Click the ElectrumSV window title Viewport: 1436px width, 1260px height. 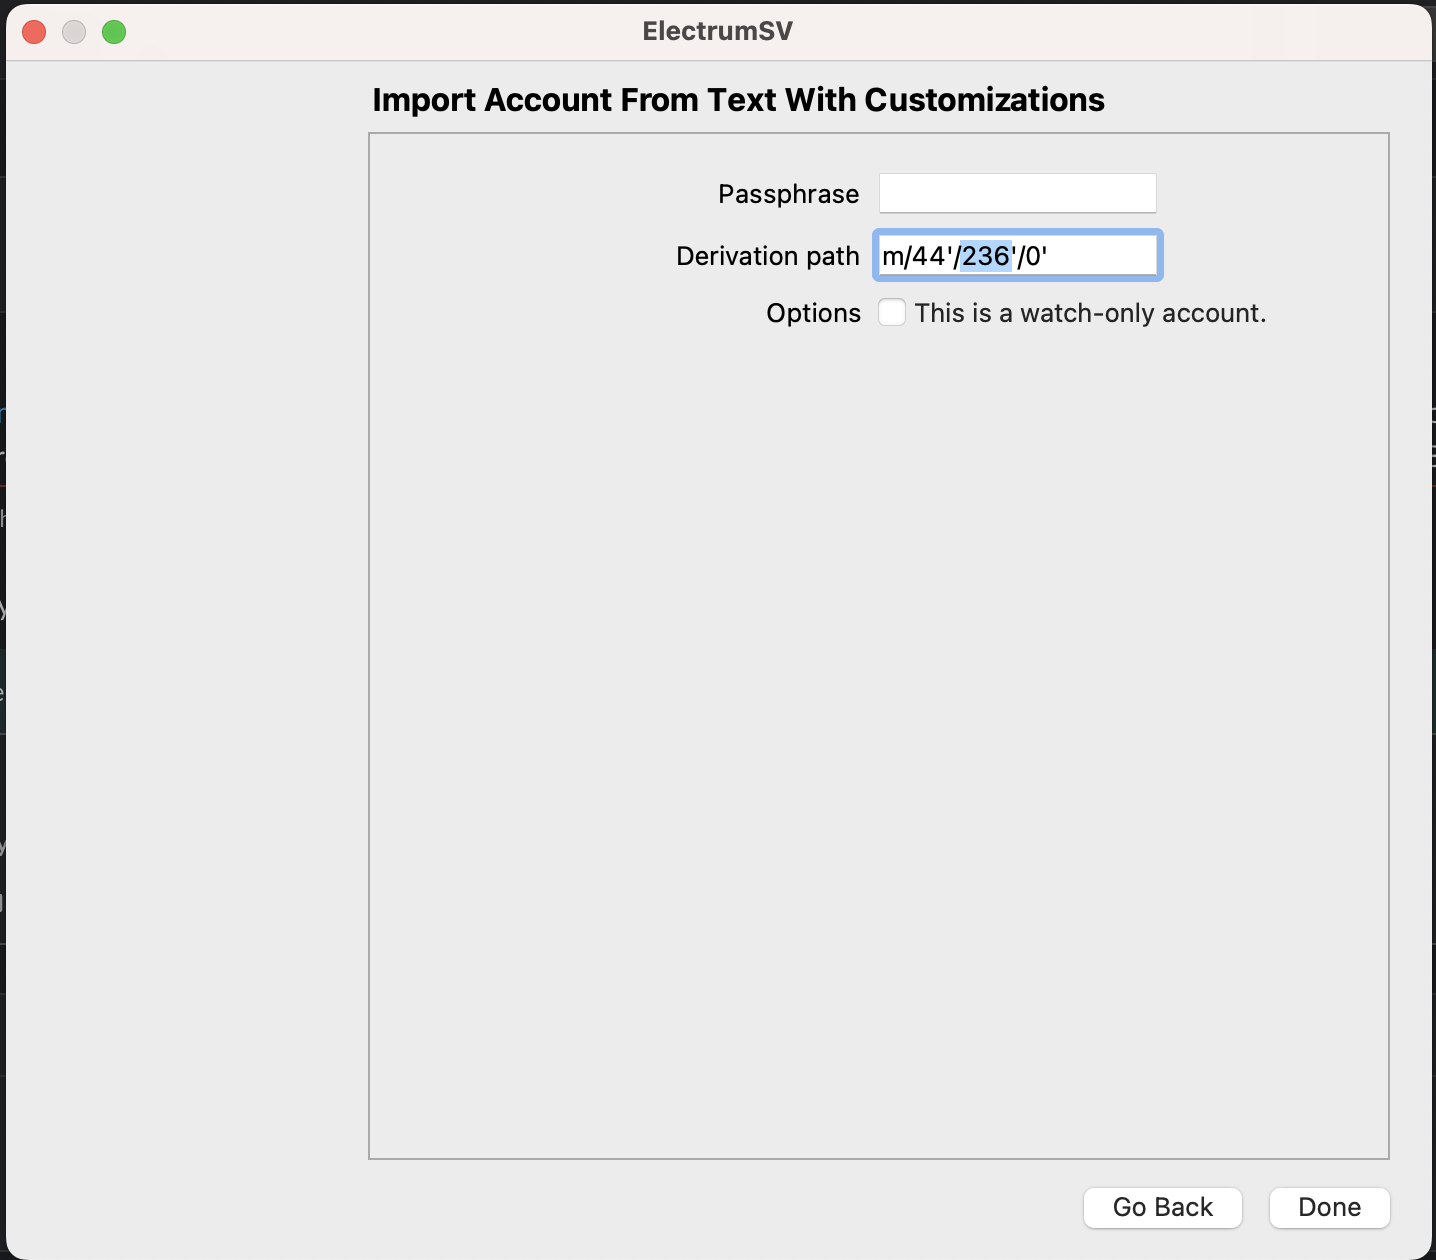(x=718, y=31)
